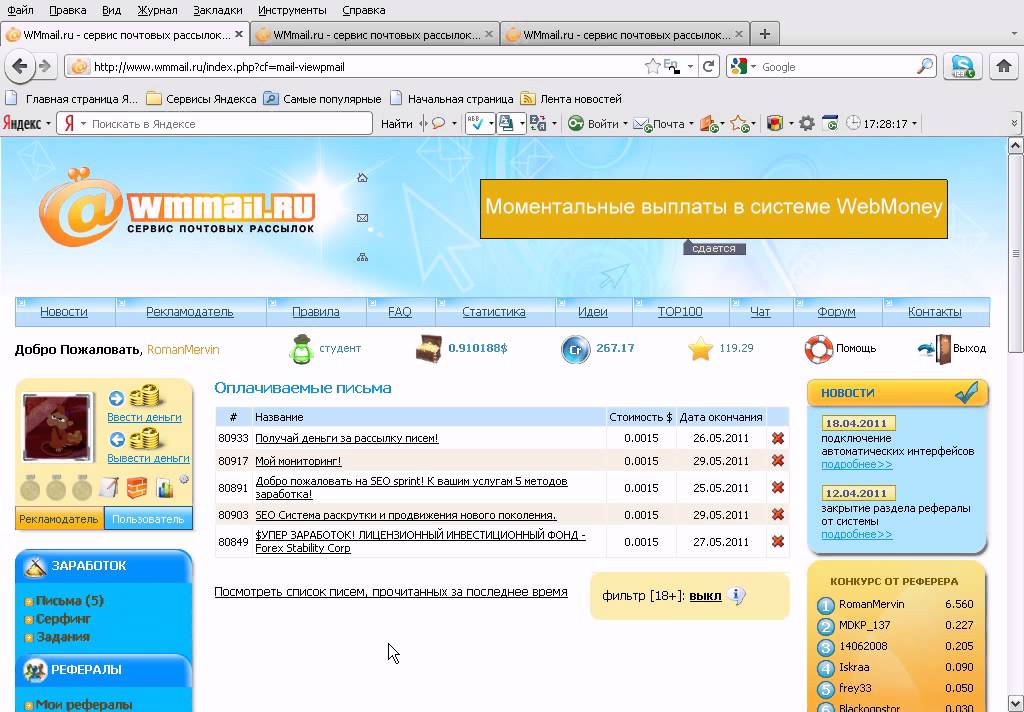Click the info icon beside the 18+ filter
1024x712 pixels.
737,596
